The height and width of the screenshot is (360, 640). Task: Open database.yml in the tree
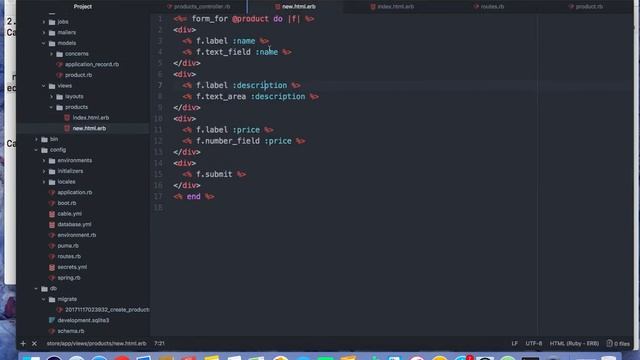click(74, 224)
